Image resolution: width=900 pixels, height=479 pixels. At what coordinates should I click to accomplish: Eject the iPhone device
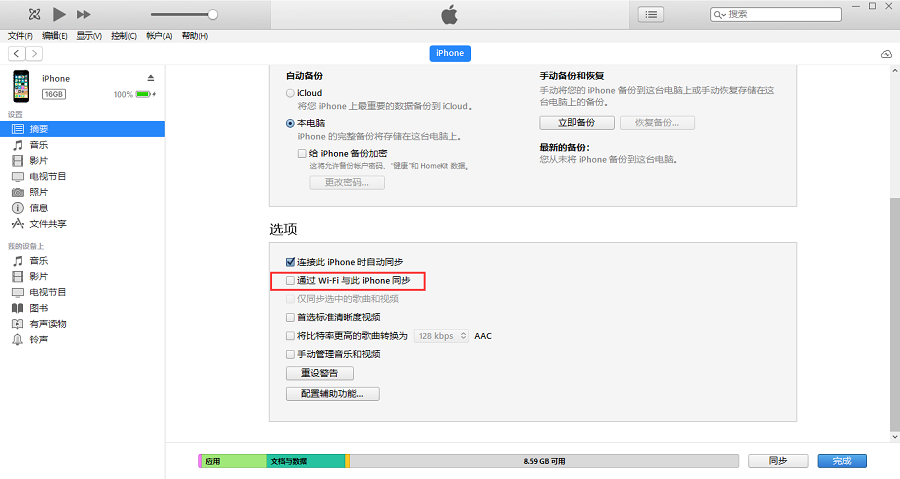150,78
